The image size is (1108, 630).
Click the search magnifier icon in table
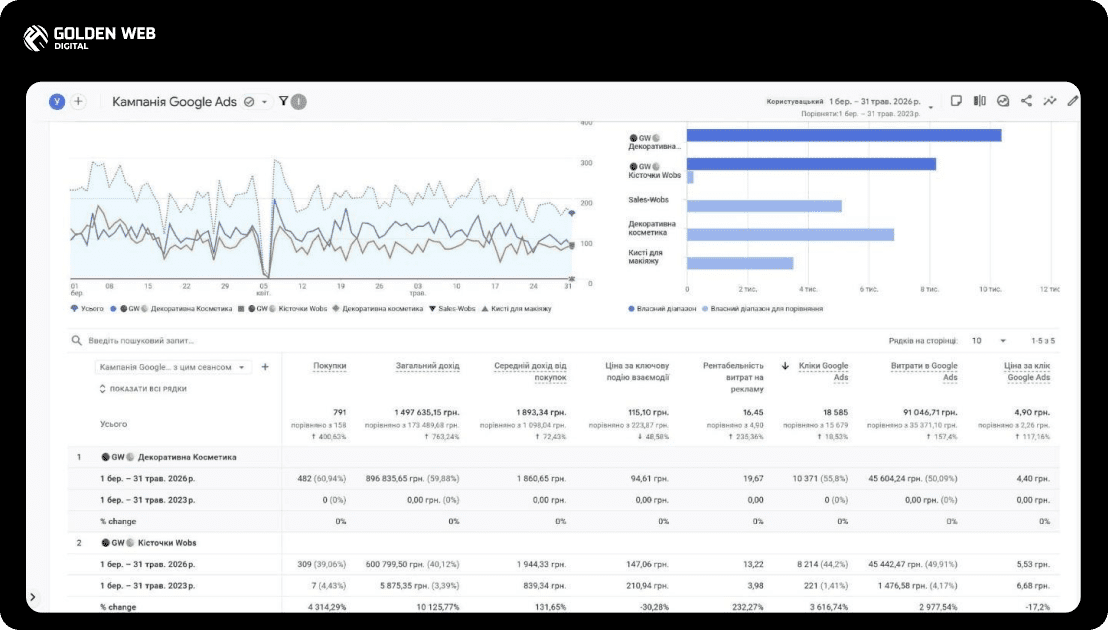click(x=76, y=340)
